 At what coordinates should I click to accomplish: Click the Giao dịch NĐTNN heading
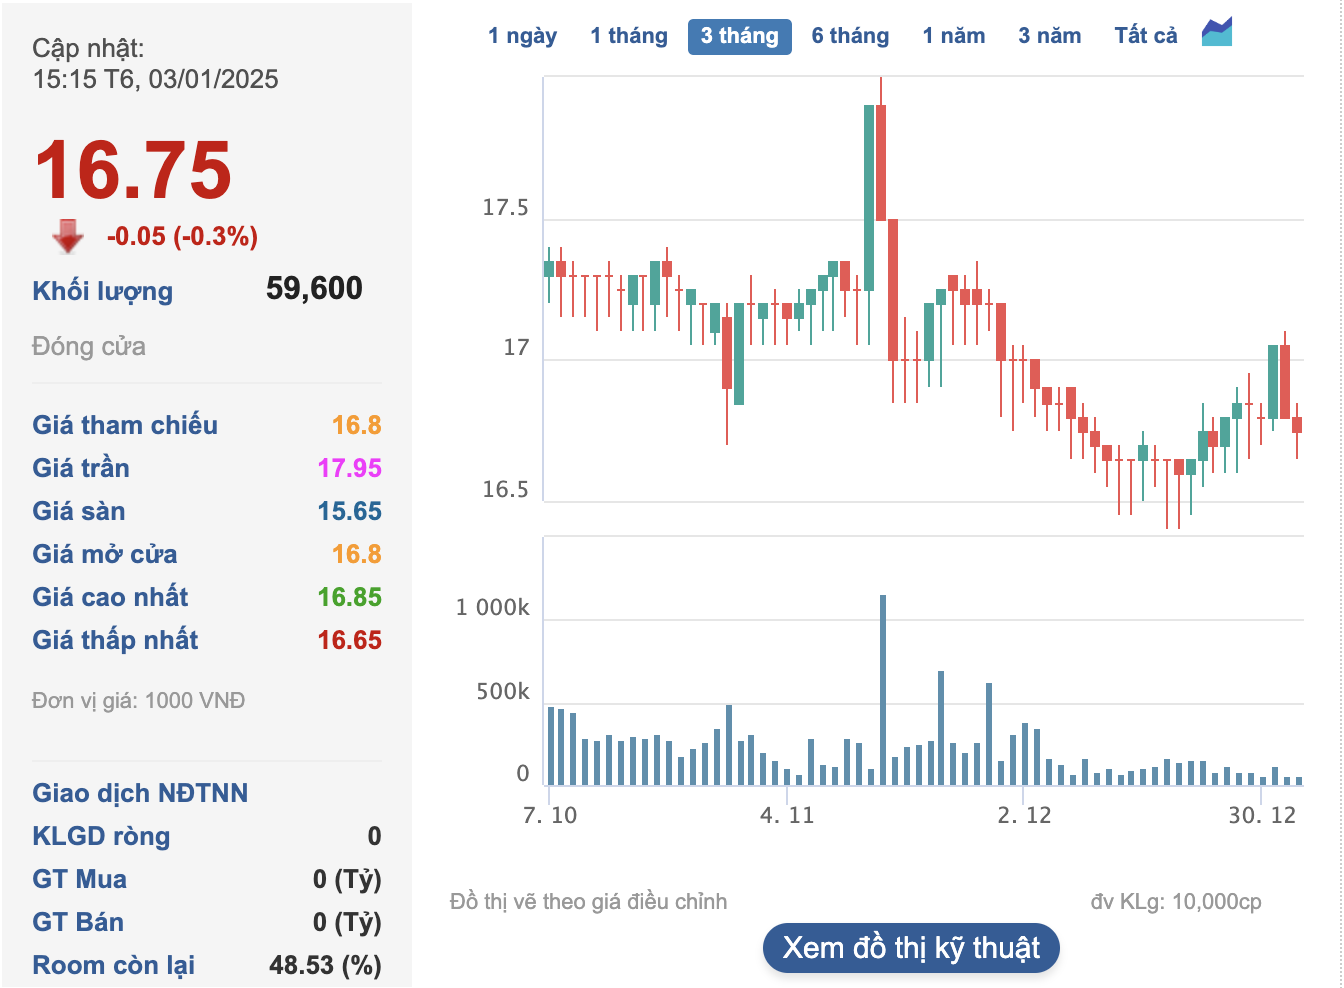click(140, 793)
